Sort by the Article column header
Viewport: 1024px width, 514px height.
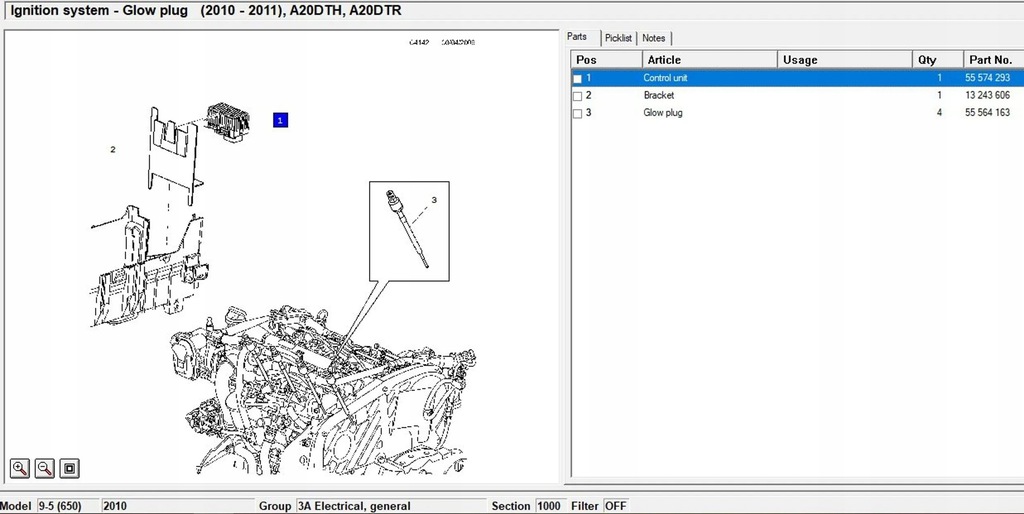pos(710,59)
